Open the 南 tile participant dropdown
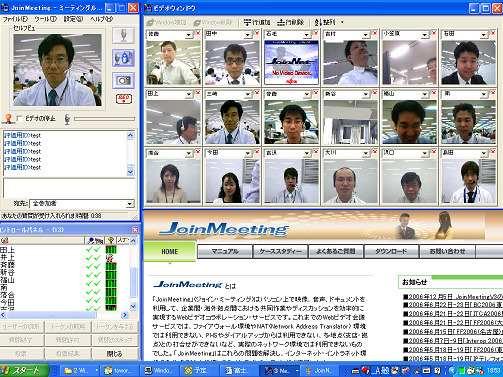Screen dimensions: 503x377 point(484,94)
